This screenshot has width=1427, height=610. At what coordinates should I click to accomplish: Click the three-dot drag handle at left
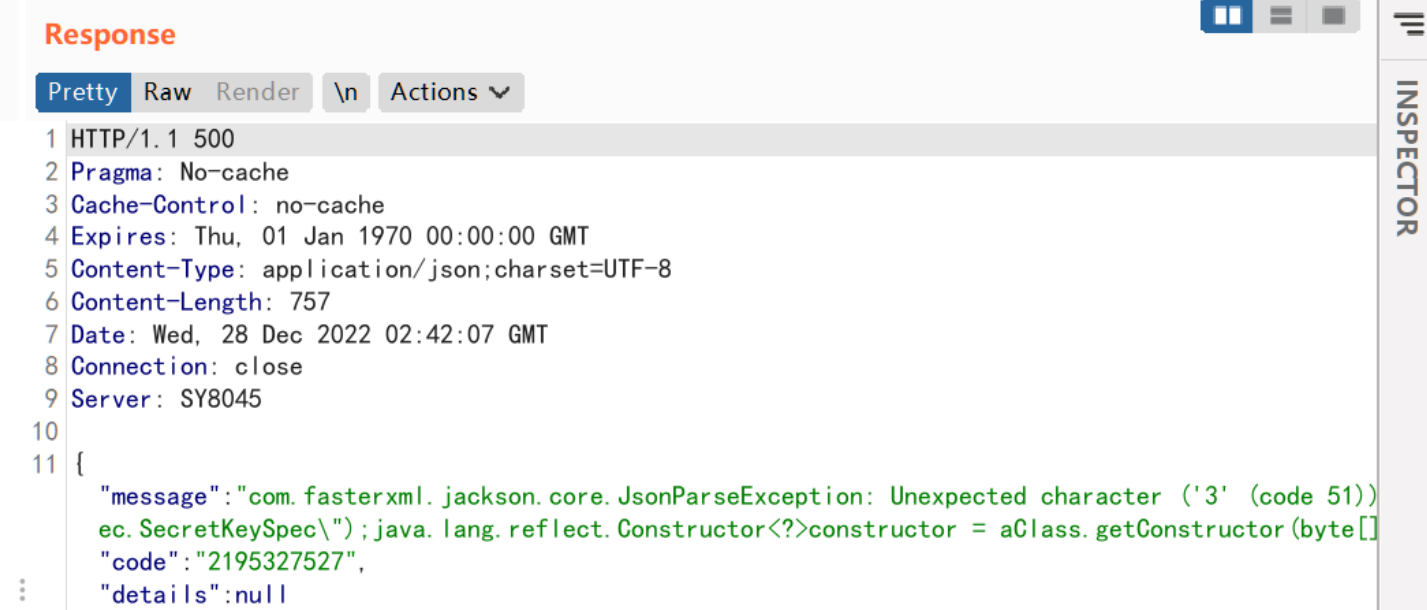pos(22,590)
